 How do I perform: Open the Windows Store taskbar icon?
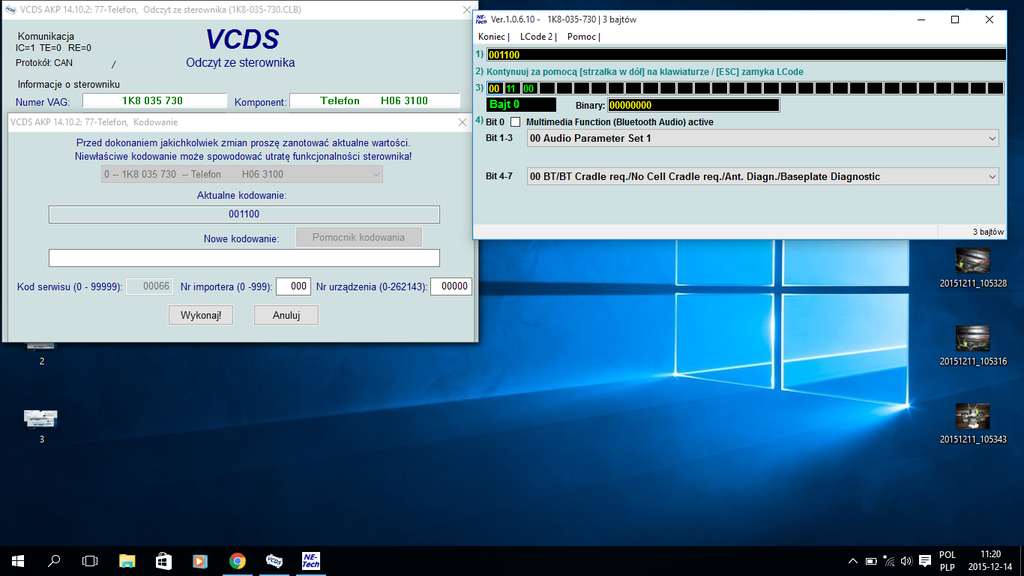coord(163,561)
